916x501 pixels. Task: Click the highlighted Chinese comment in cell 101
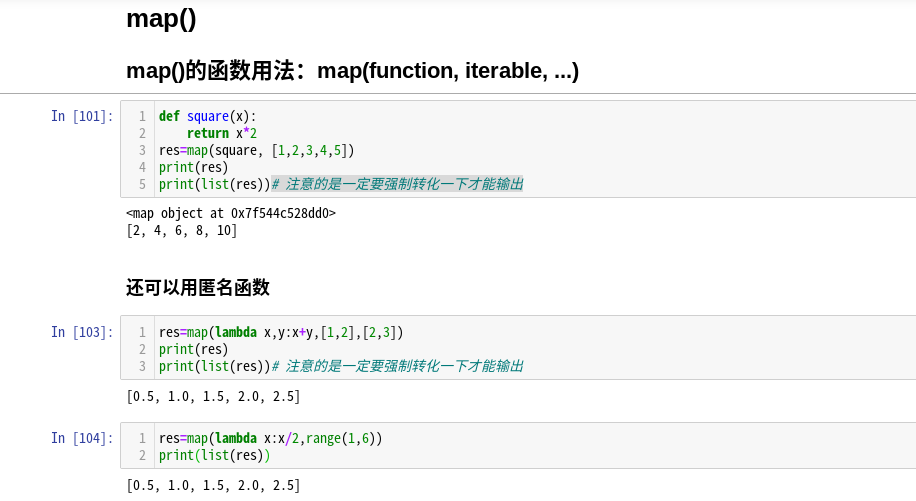[397, 184]
